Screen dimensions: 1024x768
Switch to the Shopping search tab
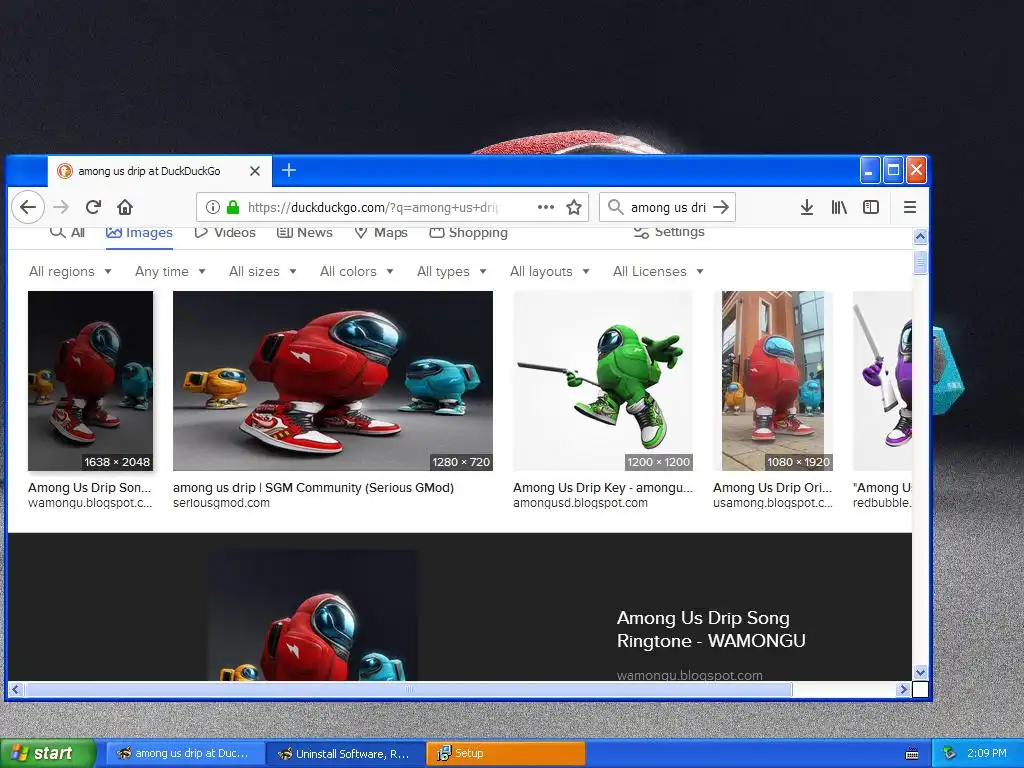468,232
